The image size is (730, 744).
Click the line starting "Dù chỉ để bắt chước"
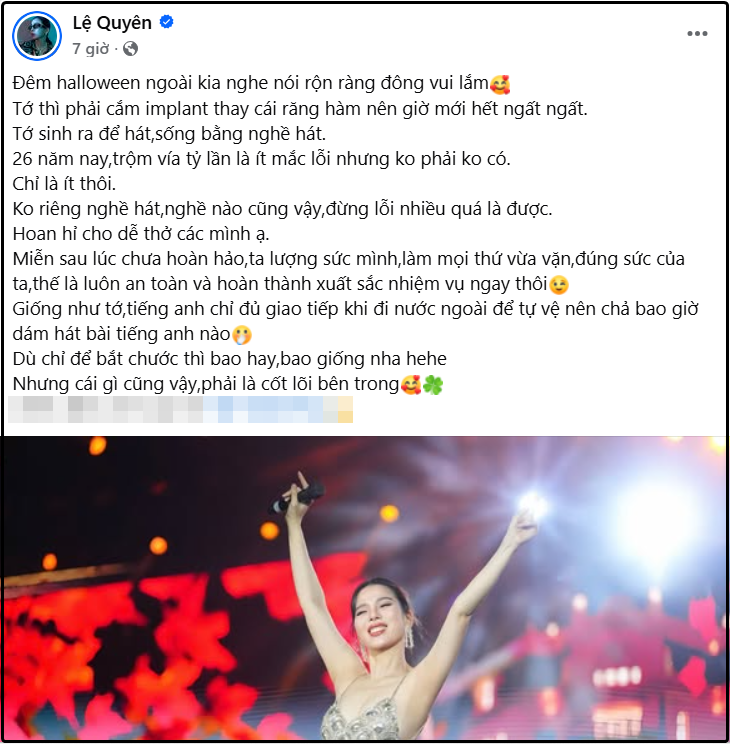pos(230,359)
